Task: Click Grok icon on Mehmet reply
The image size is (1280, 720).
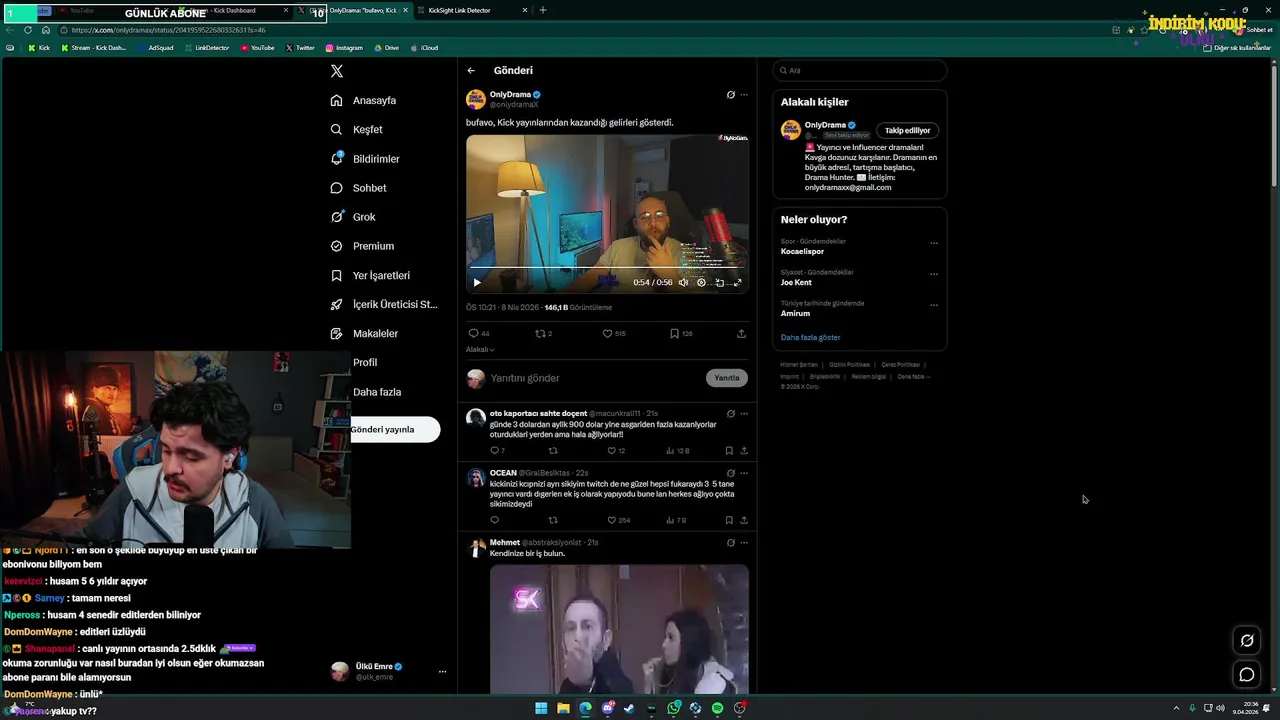Action: point(731,543)
